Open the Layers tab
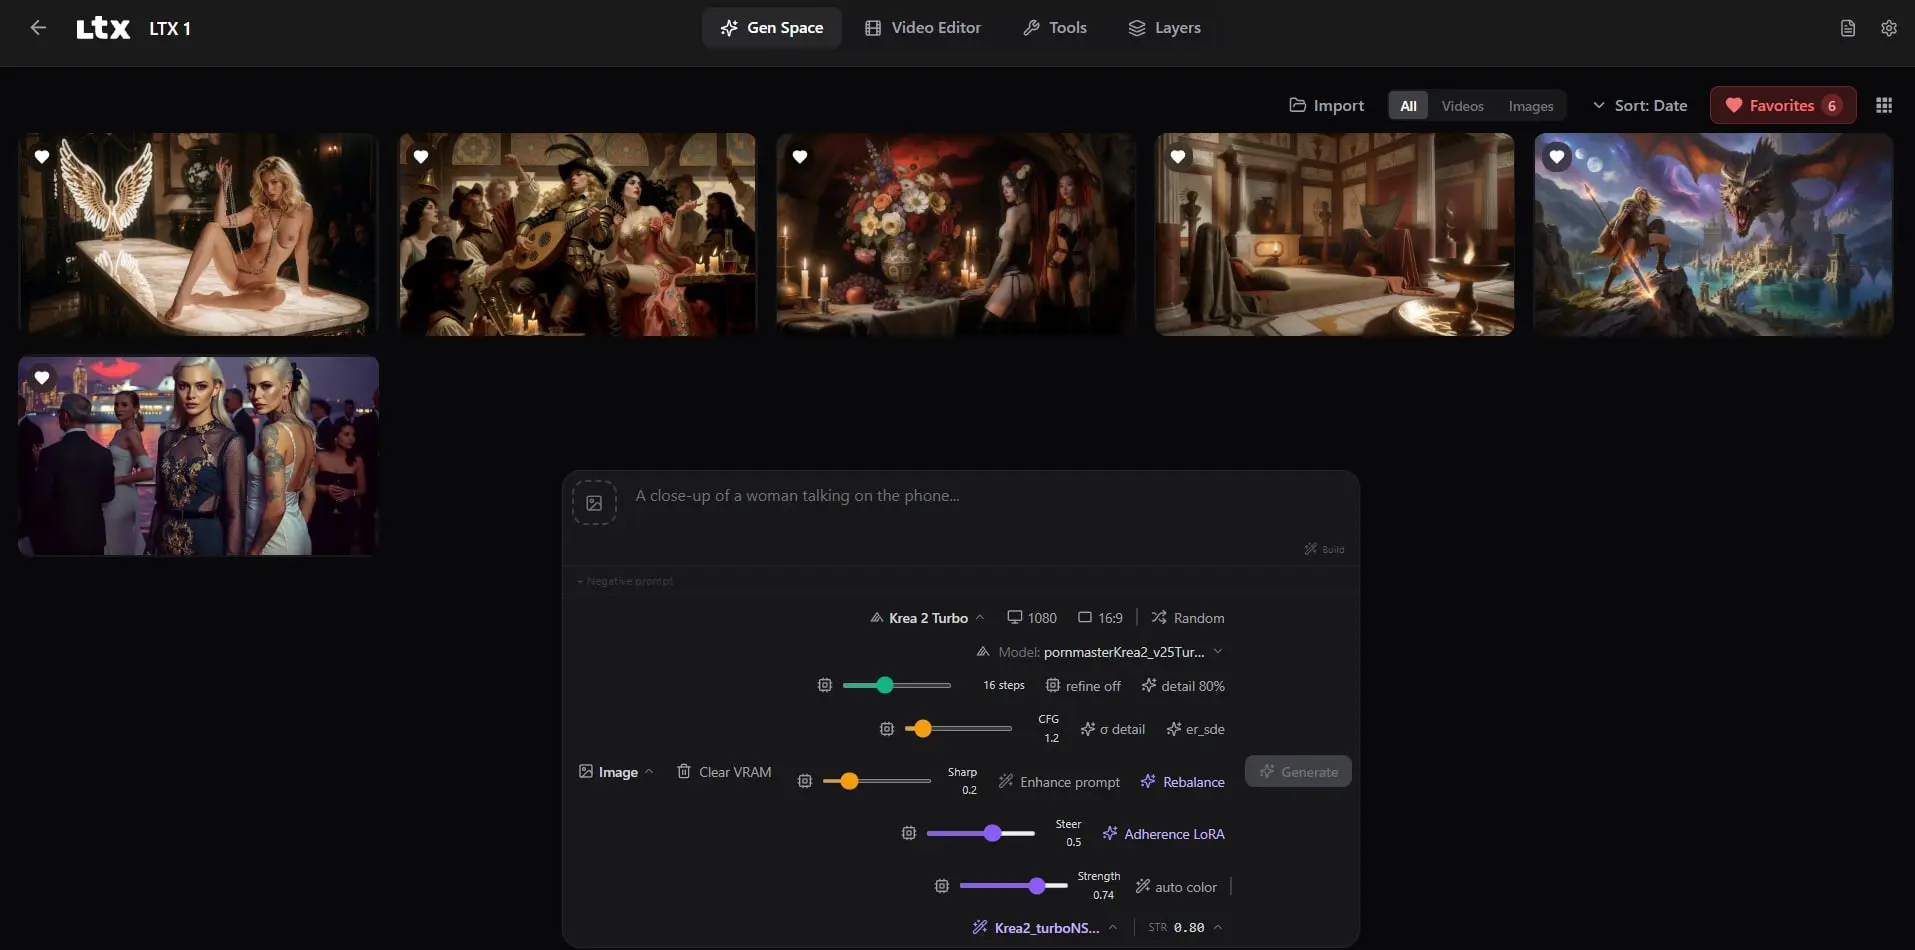 1165,28
